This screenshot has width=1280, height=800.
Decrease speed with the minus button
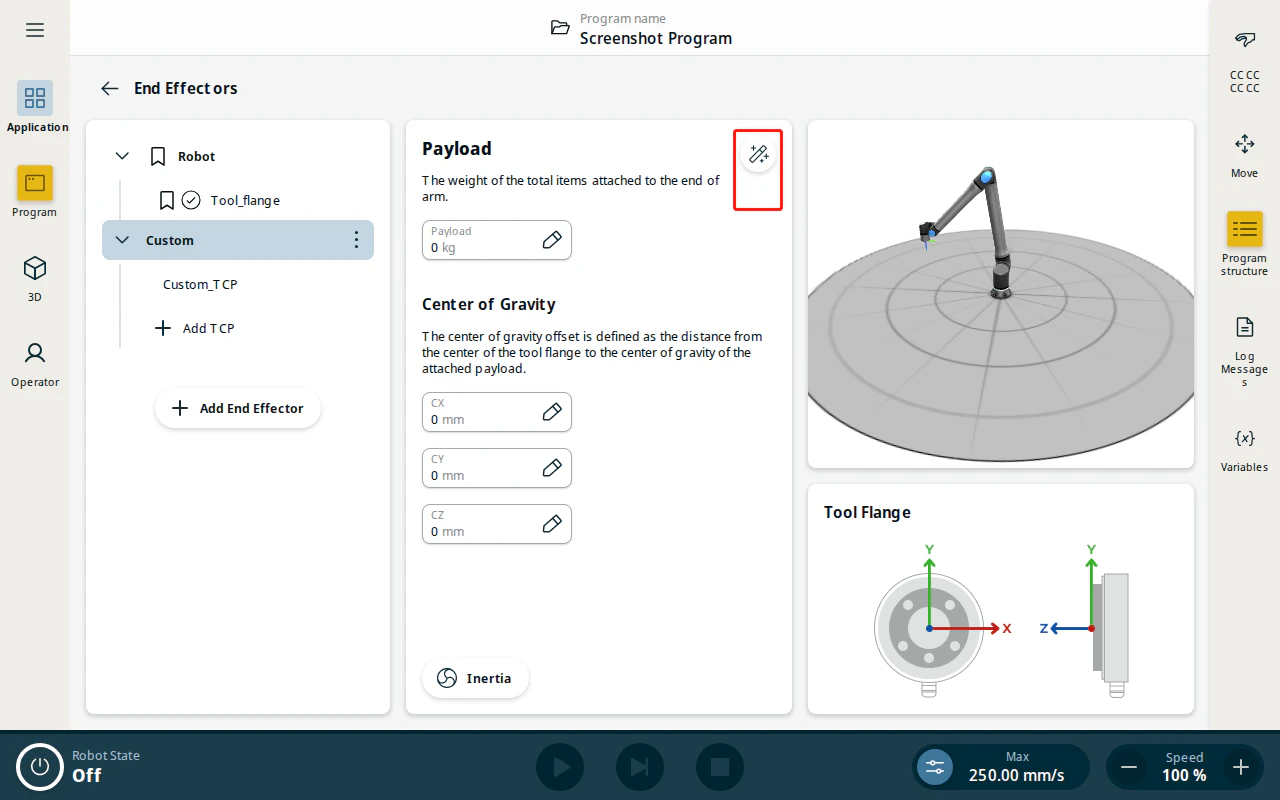tap(1129, 767)
